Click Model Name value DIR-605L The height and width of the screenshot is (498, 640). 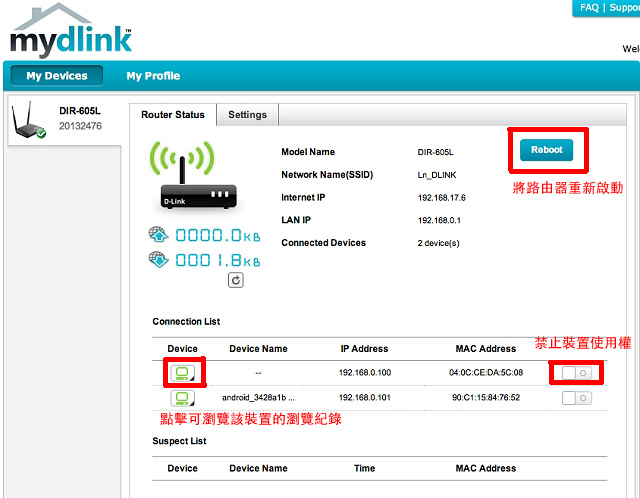pyautogui.click(x=435, y=152)
